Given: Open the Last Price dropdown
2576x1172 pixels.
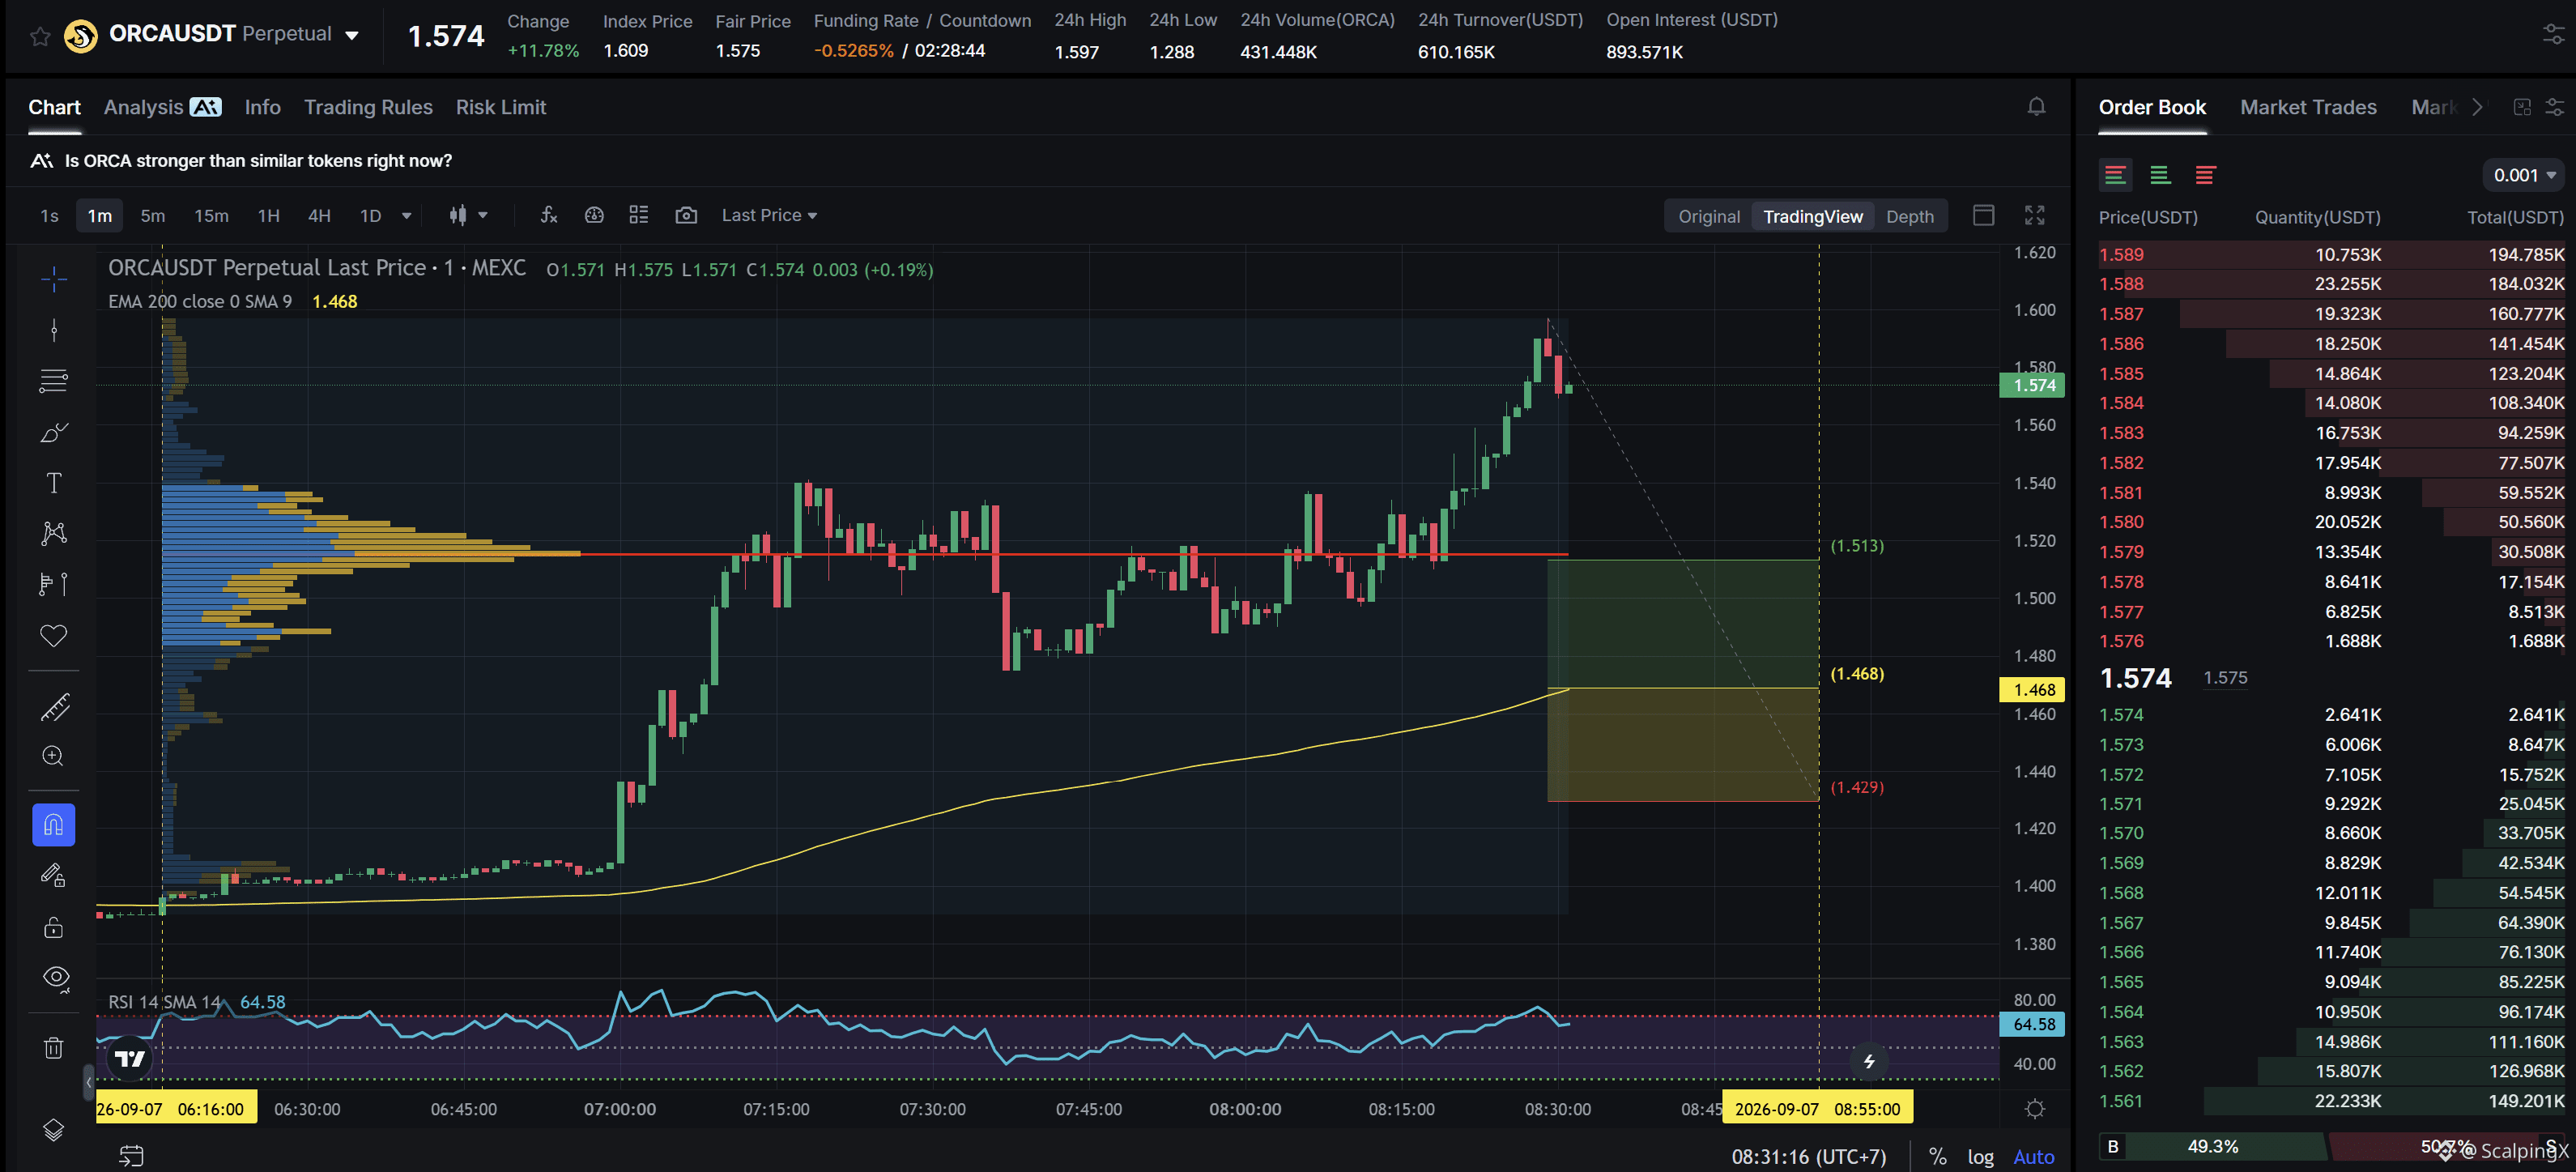Looking at the screenshot, I should pyautogui.click(x=769, y=215).
